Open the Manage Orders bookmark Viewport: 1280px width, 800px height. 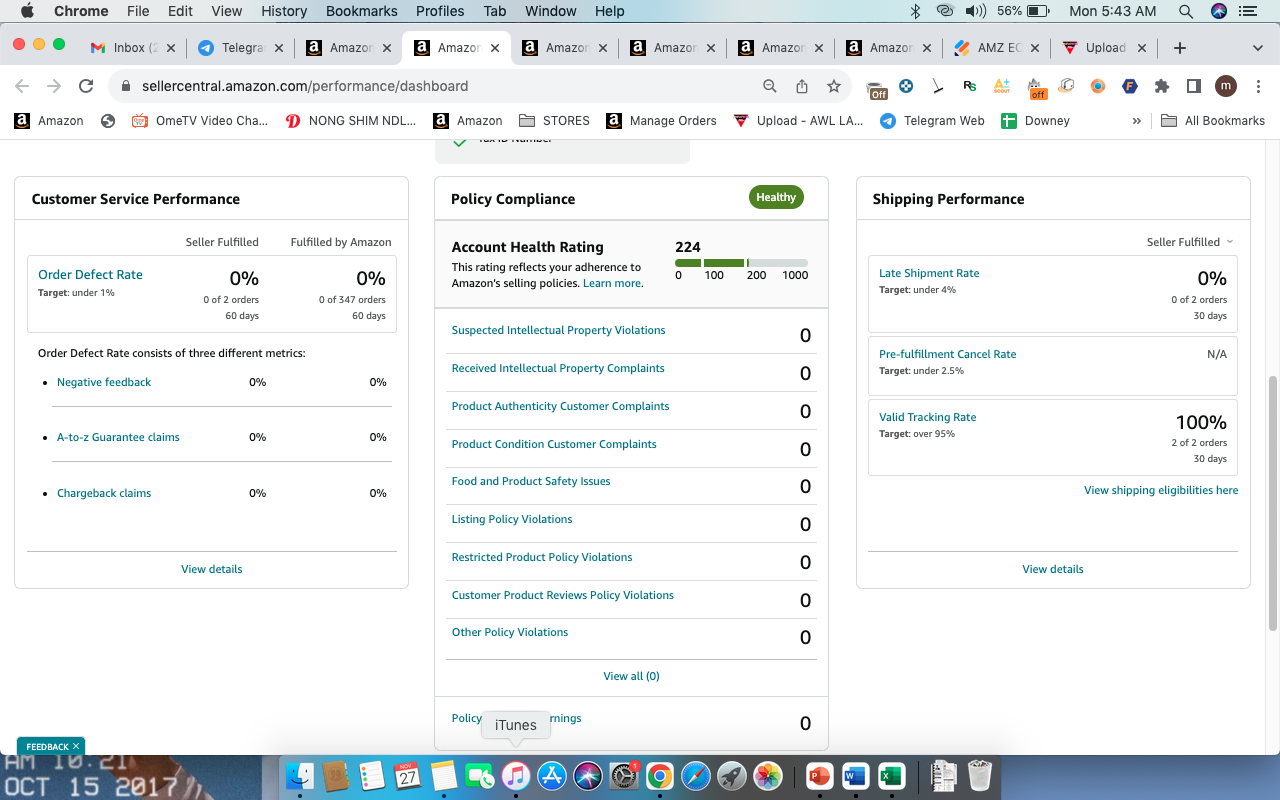click(x=661, y=121)
